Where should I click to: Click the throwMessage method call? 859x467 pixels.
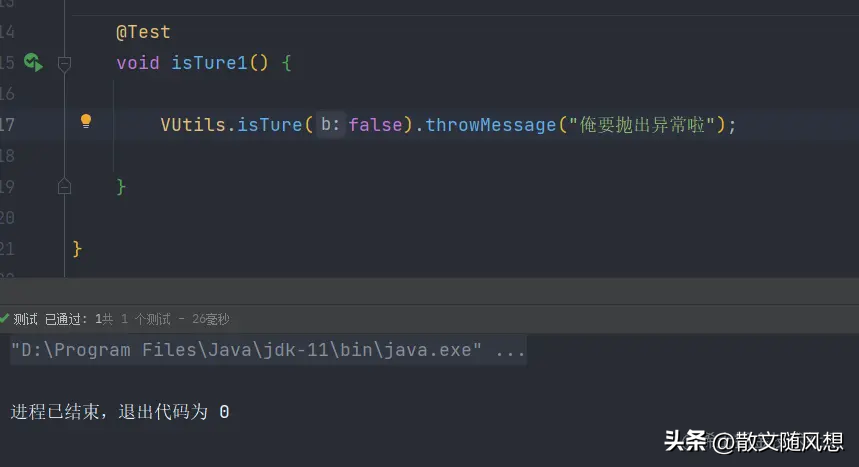pyautogui.click(x=490, y=124)
